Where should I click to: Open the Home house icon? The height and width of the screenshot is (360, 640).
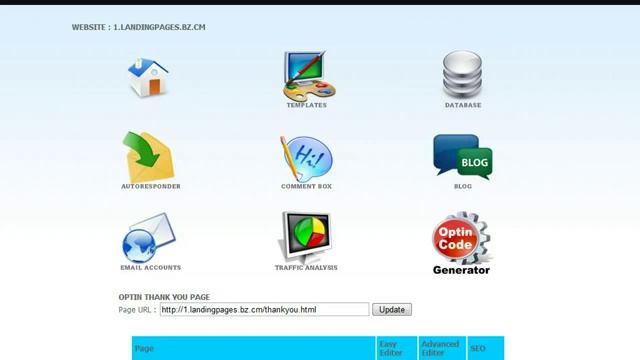point(148,78)
